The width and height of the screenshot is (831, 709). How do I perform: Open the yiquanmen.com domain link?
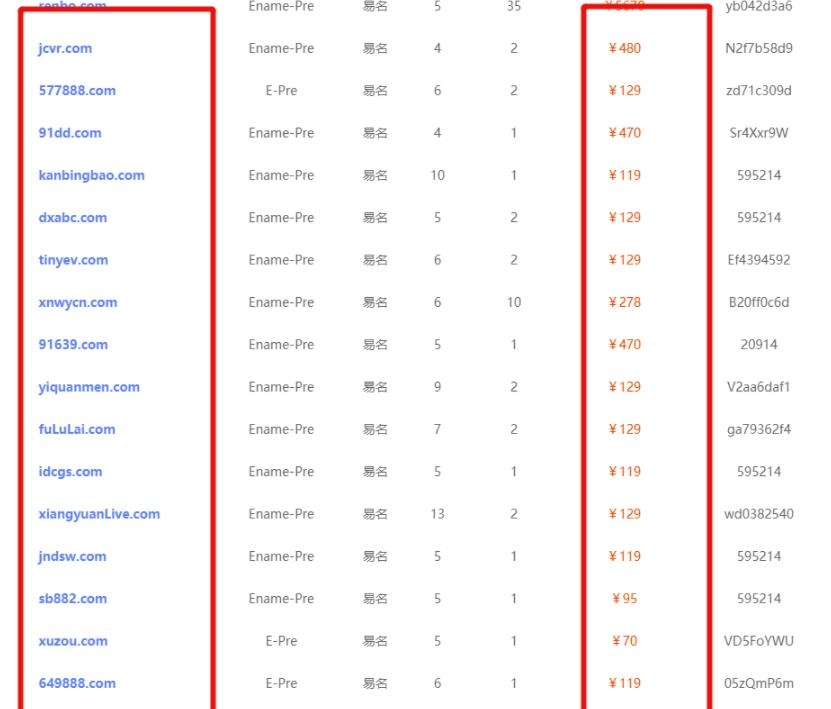point(89,387)
